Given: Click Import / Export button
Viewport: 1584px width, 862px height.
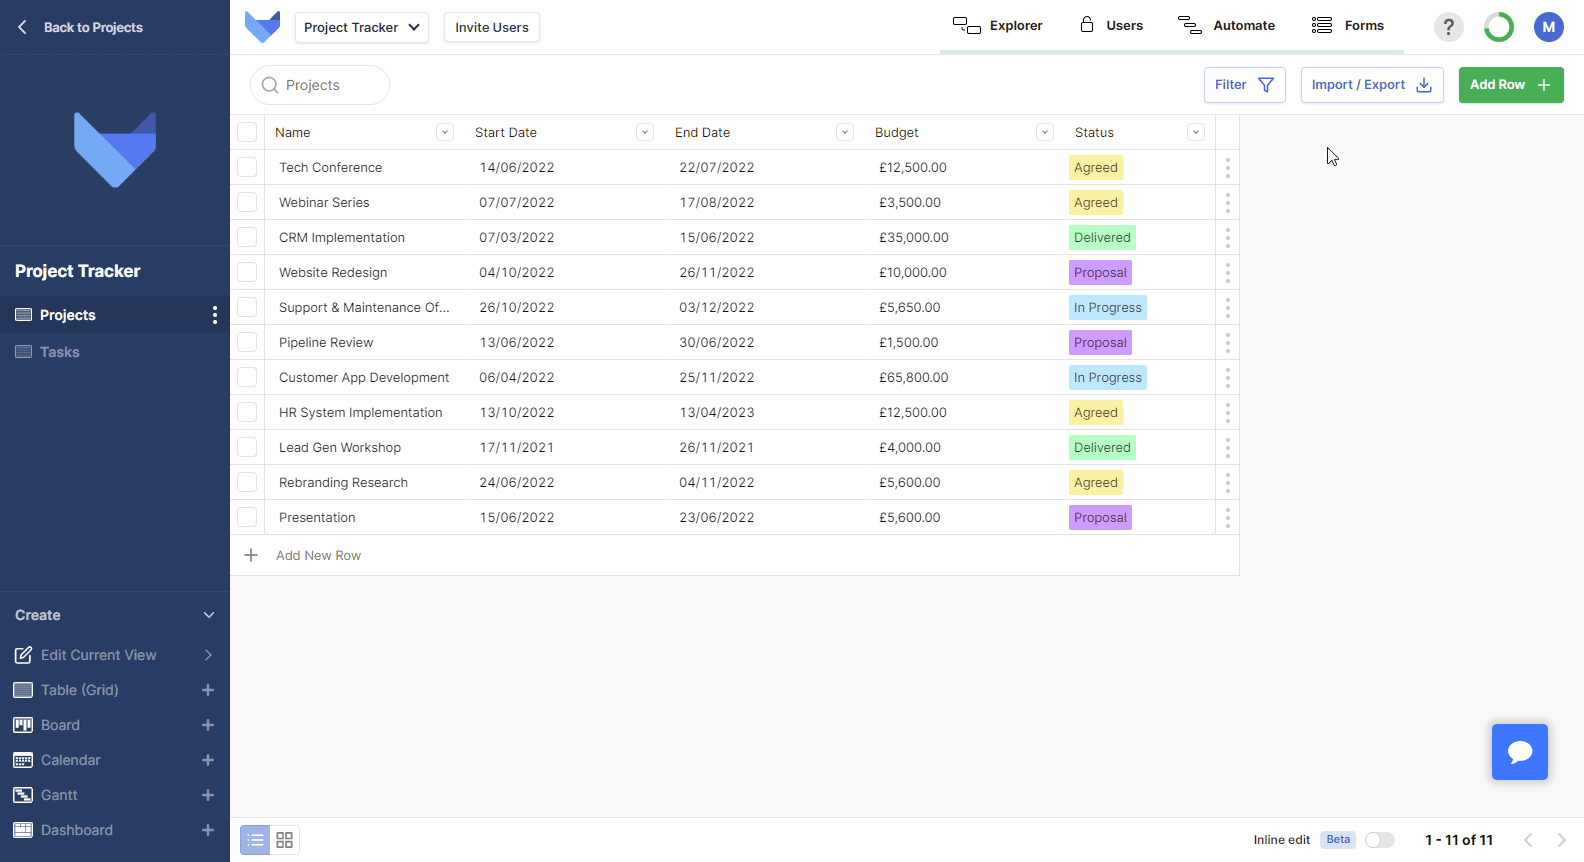Looking at the screenshot, I should coord(1371,85).
